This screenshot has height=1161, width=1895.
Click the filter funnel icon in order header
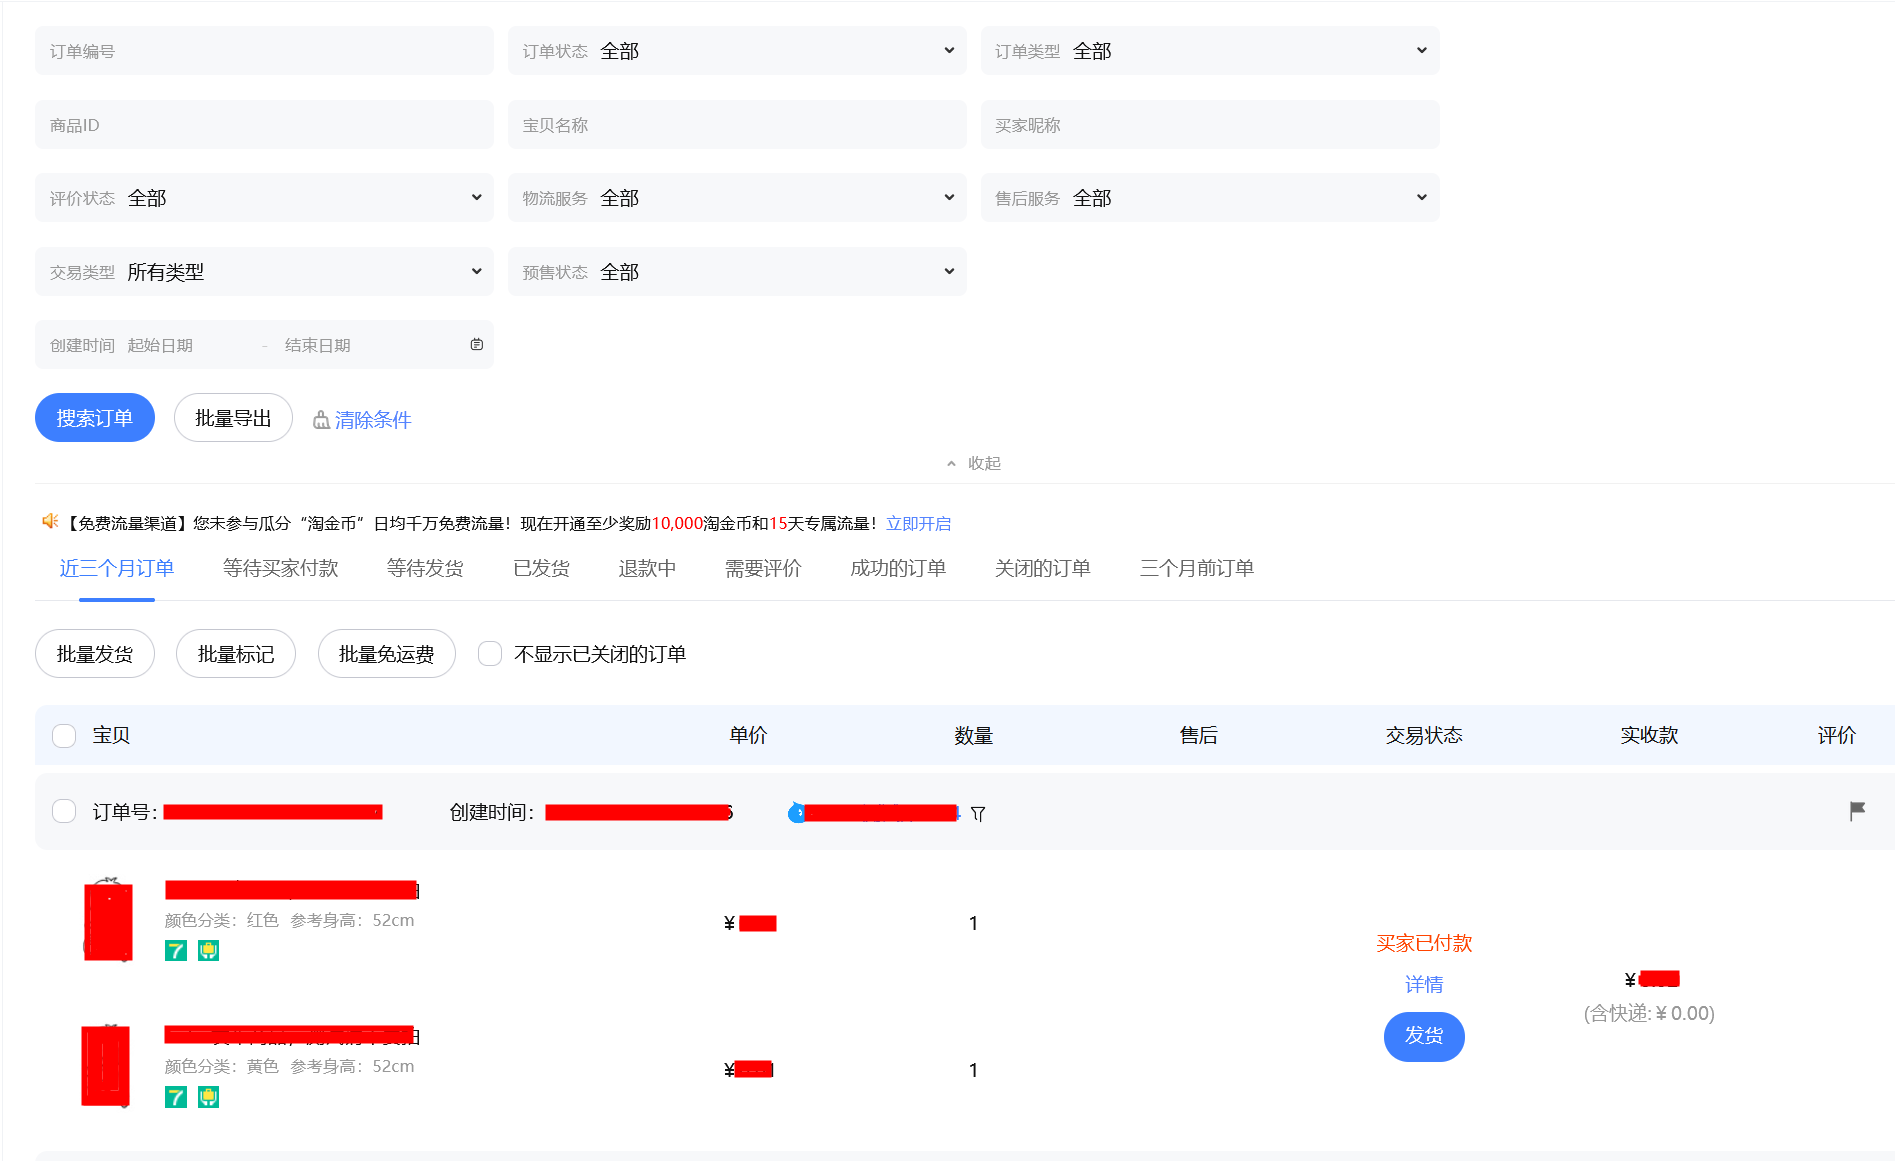click(978, 814)
